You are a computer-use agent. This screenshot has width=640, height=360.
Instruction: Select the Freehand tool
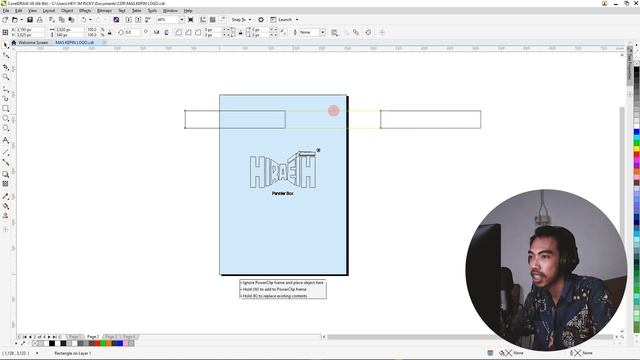click(6, 89)
